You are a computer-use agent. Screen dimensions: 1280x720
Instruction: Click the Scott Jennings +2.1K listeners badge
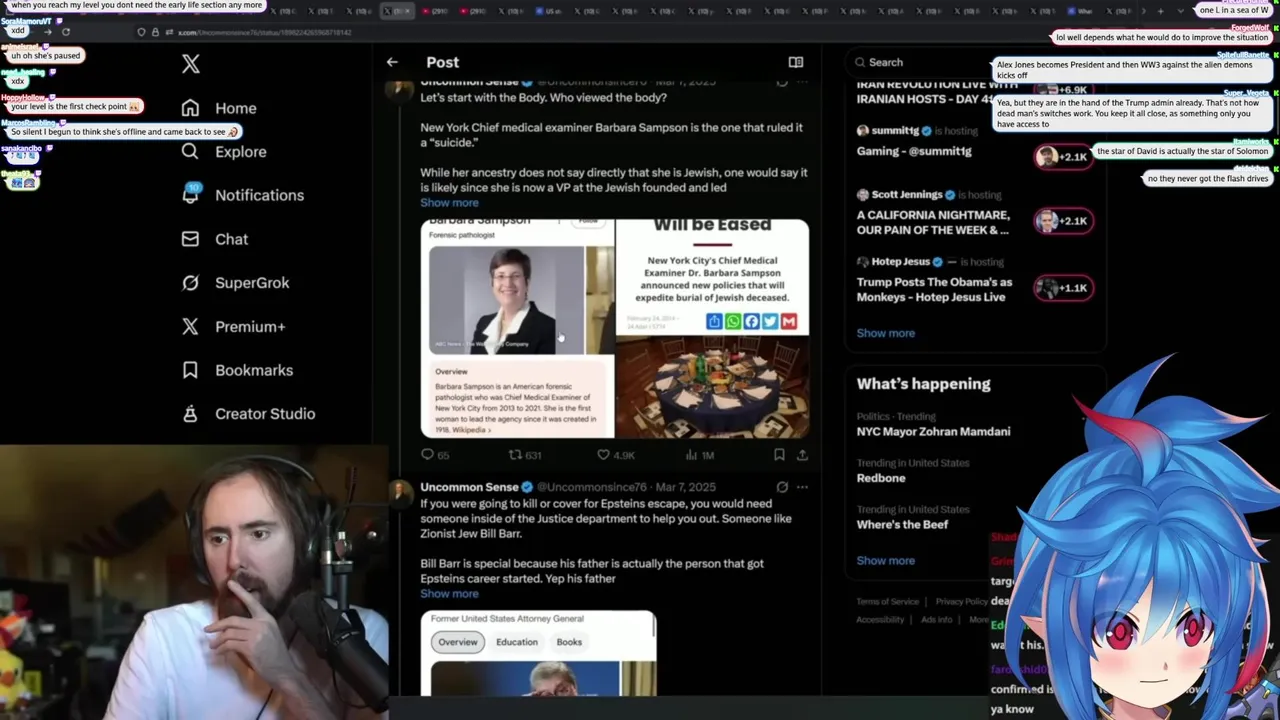pos(1062,221)
